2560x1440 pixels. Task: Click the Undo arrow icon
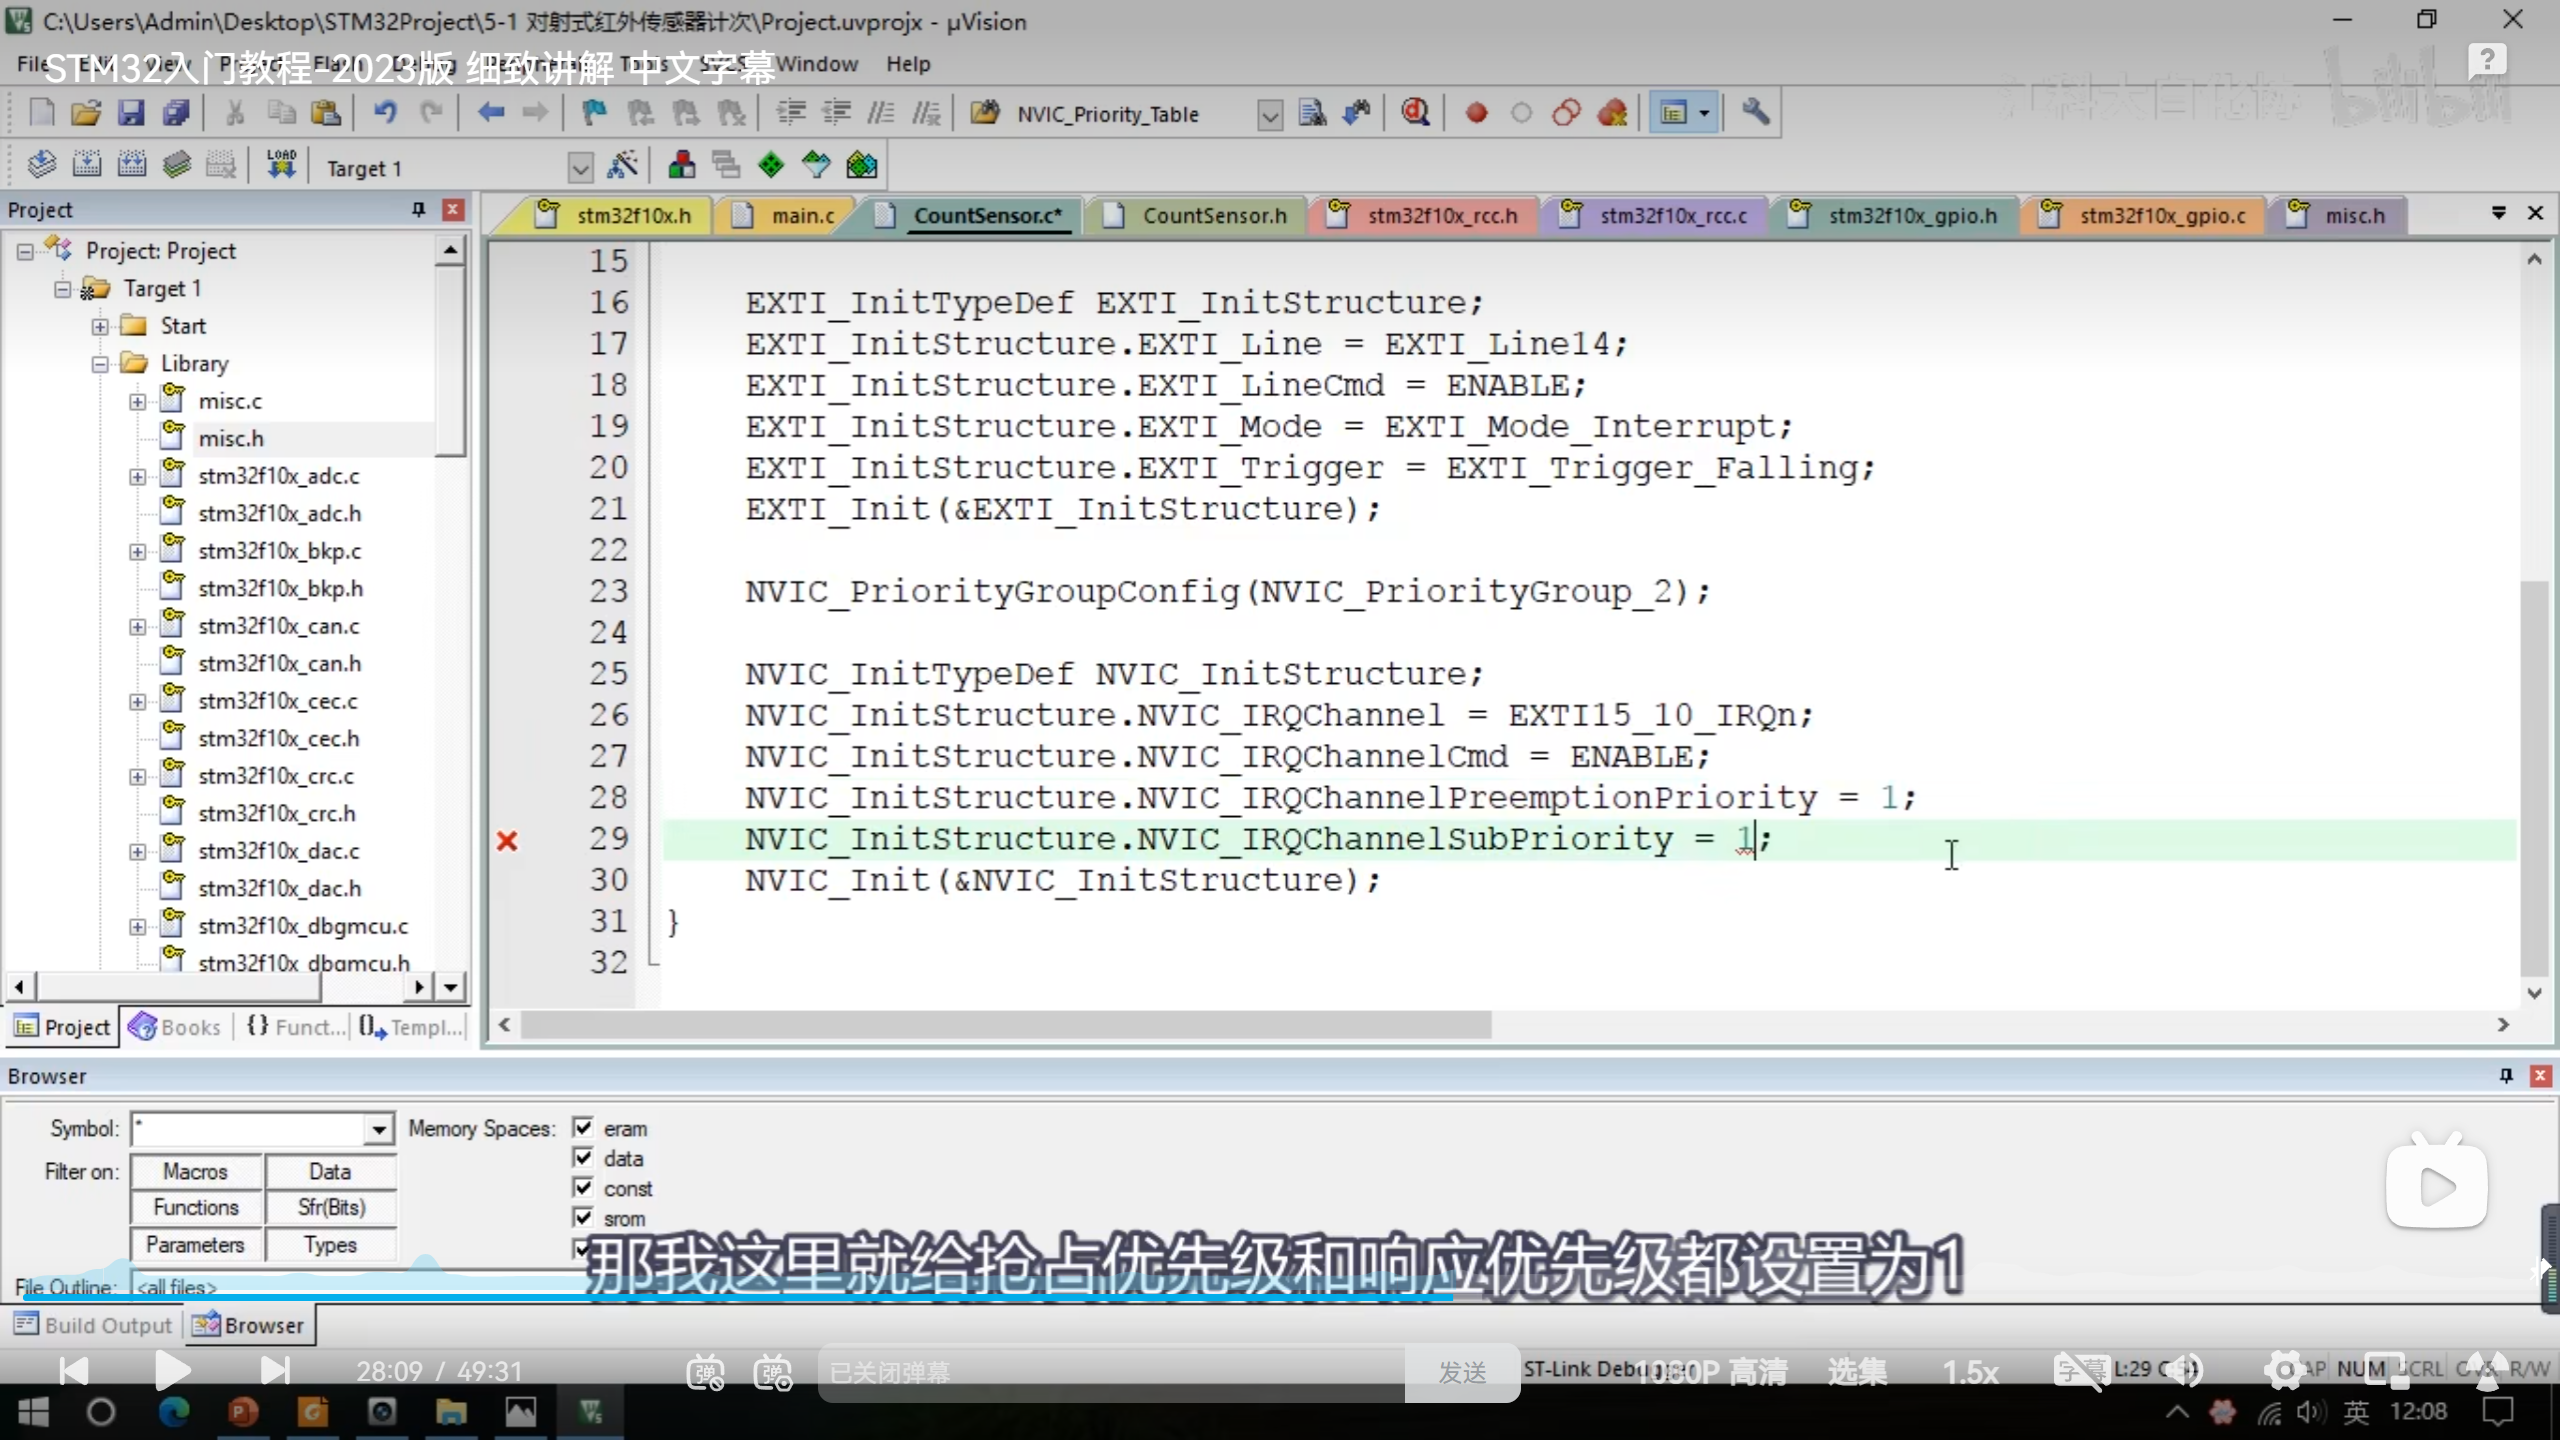(x=384, y=113)
